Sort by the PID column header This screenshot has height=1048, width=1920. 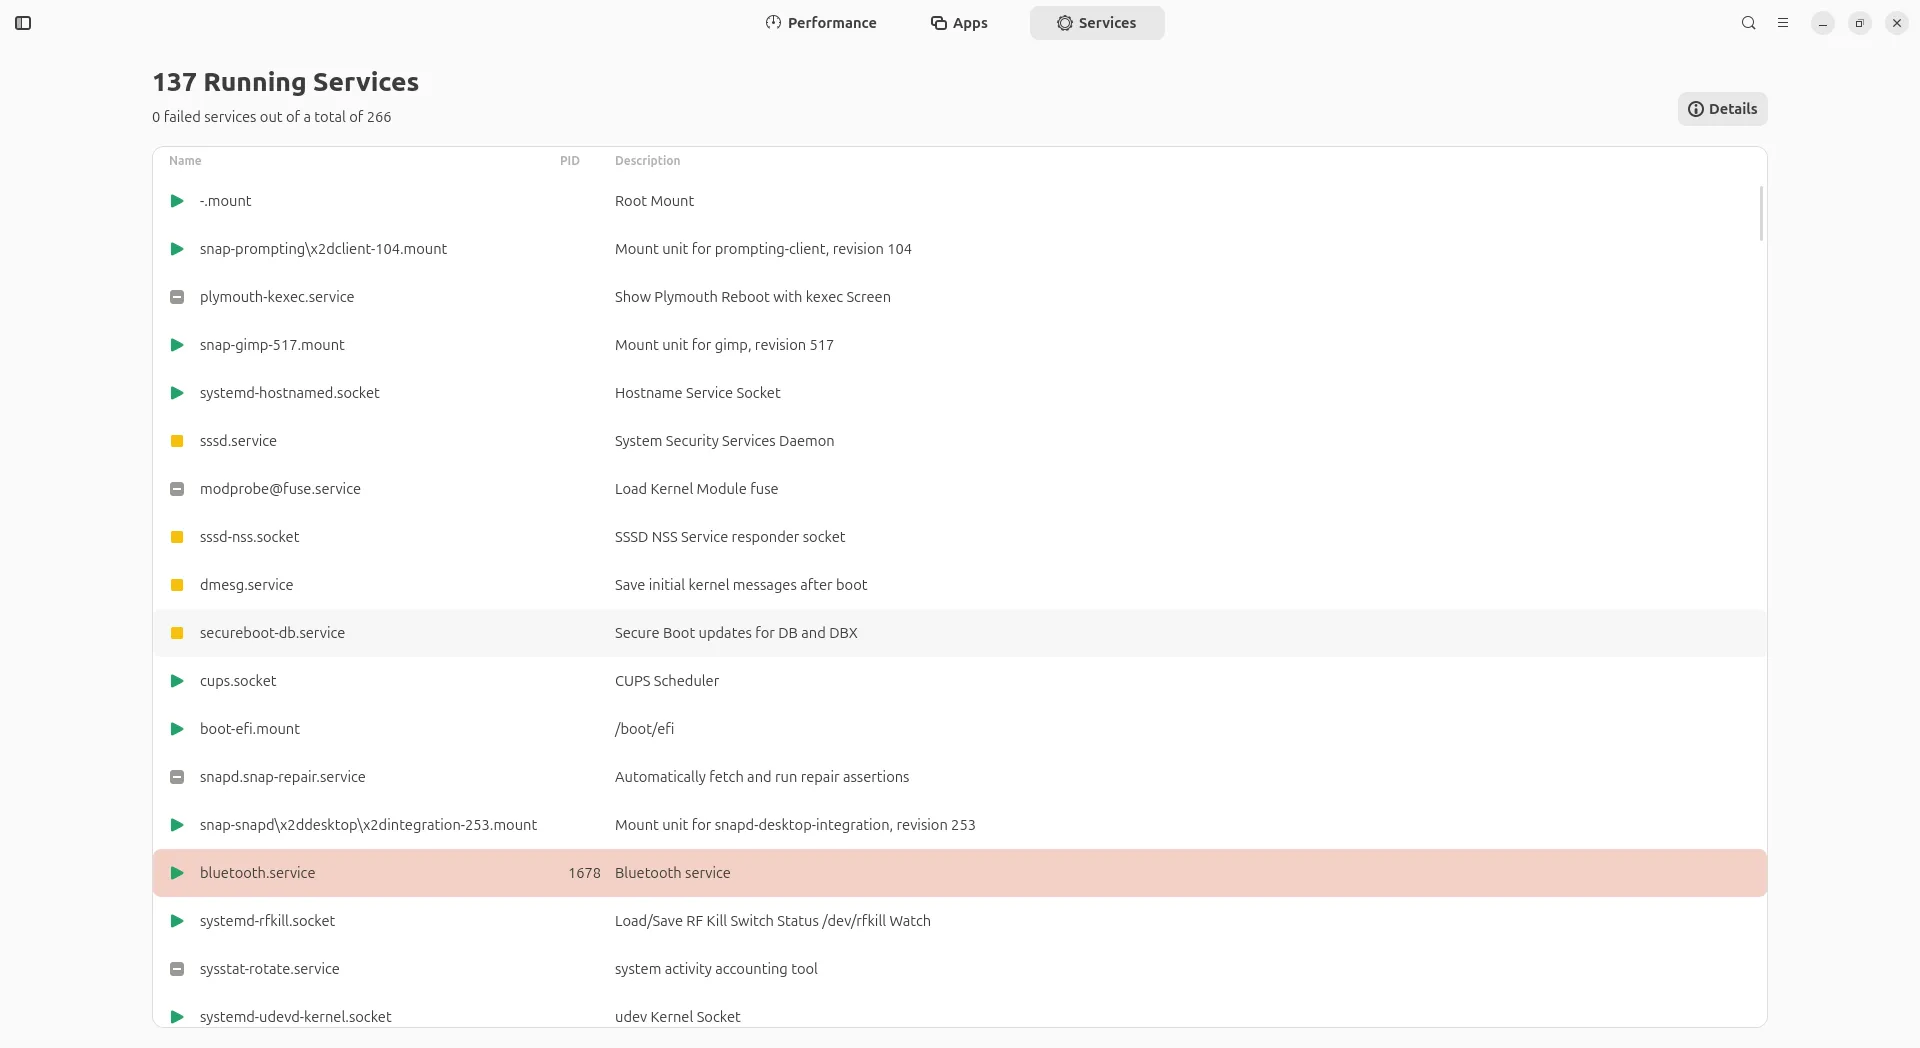click(570, 161)
